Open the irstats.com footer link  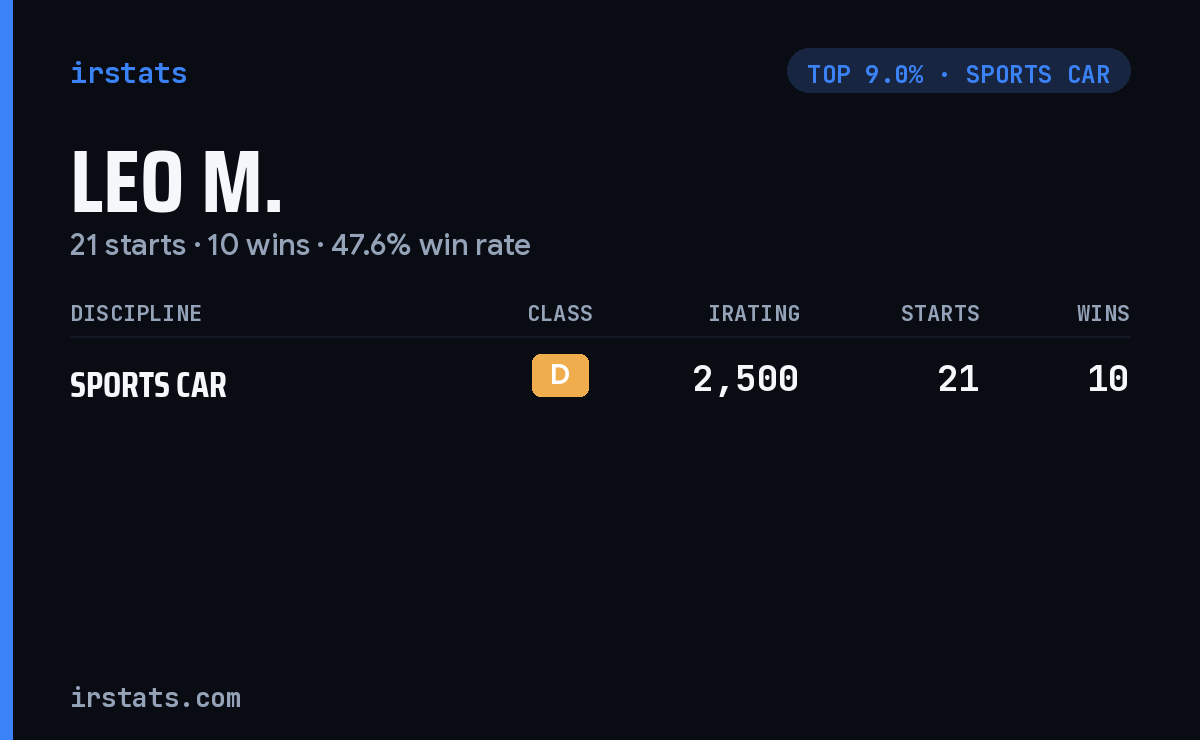[x=155, y=697]
